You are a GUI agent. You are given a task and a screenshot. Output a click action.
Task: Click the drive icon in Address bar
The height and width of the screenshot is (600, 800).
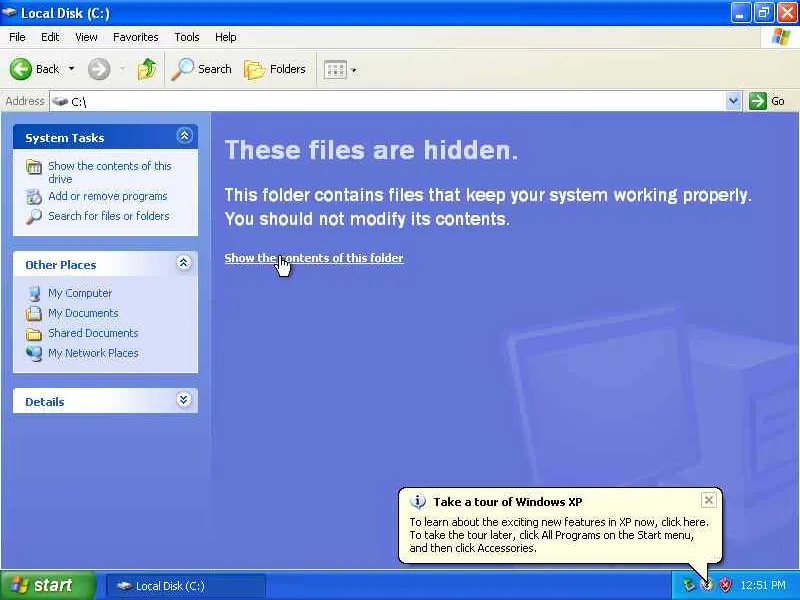point(60,102)
